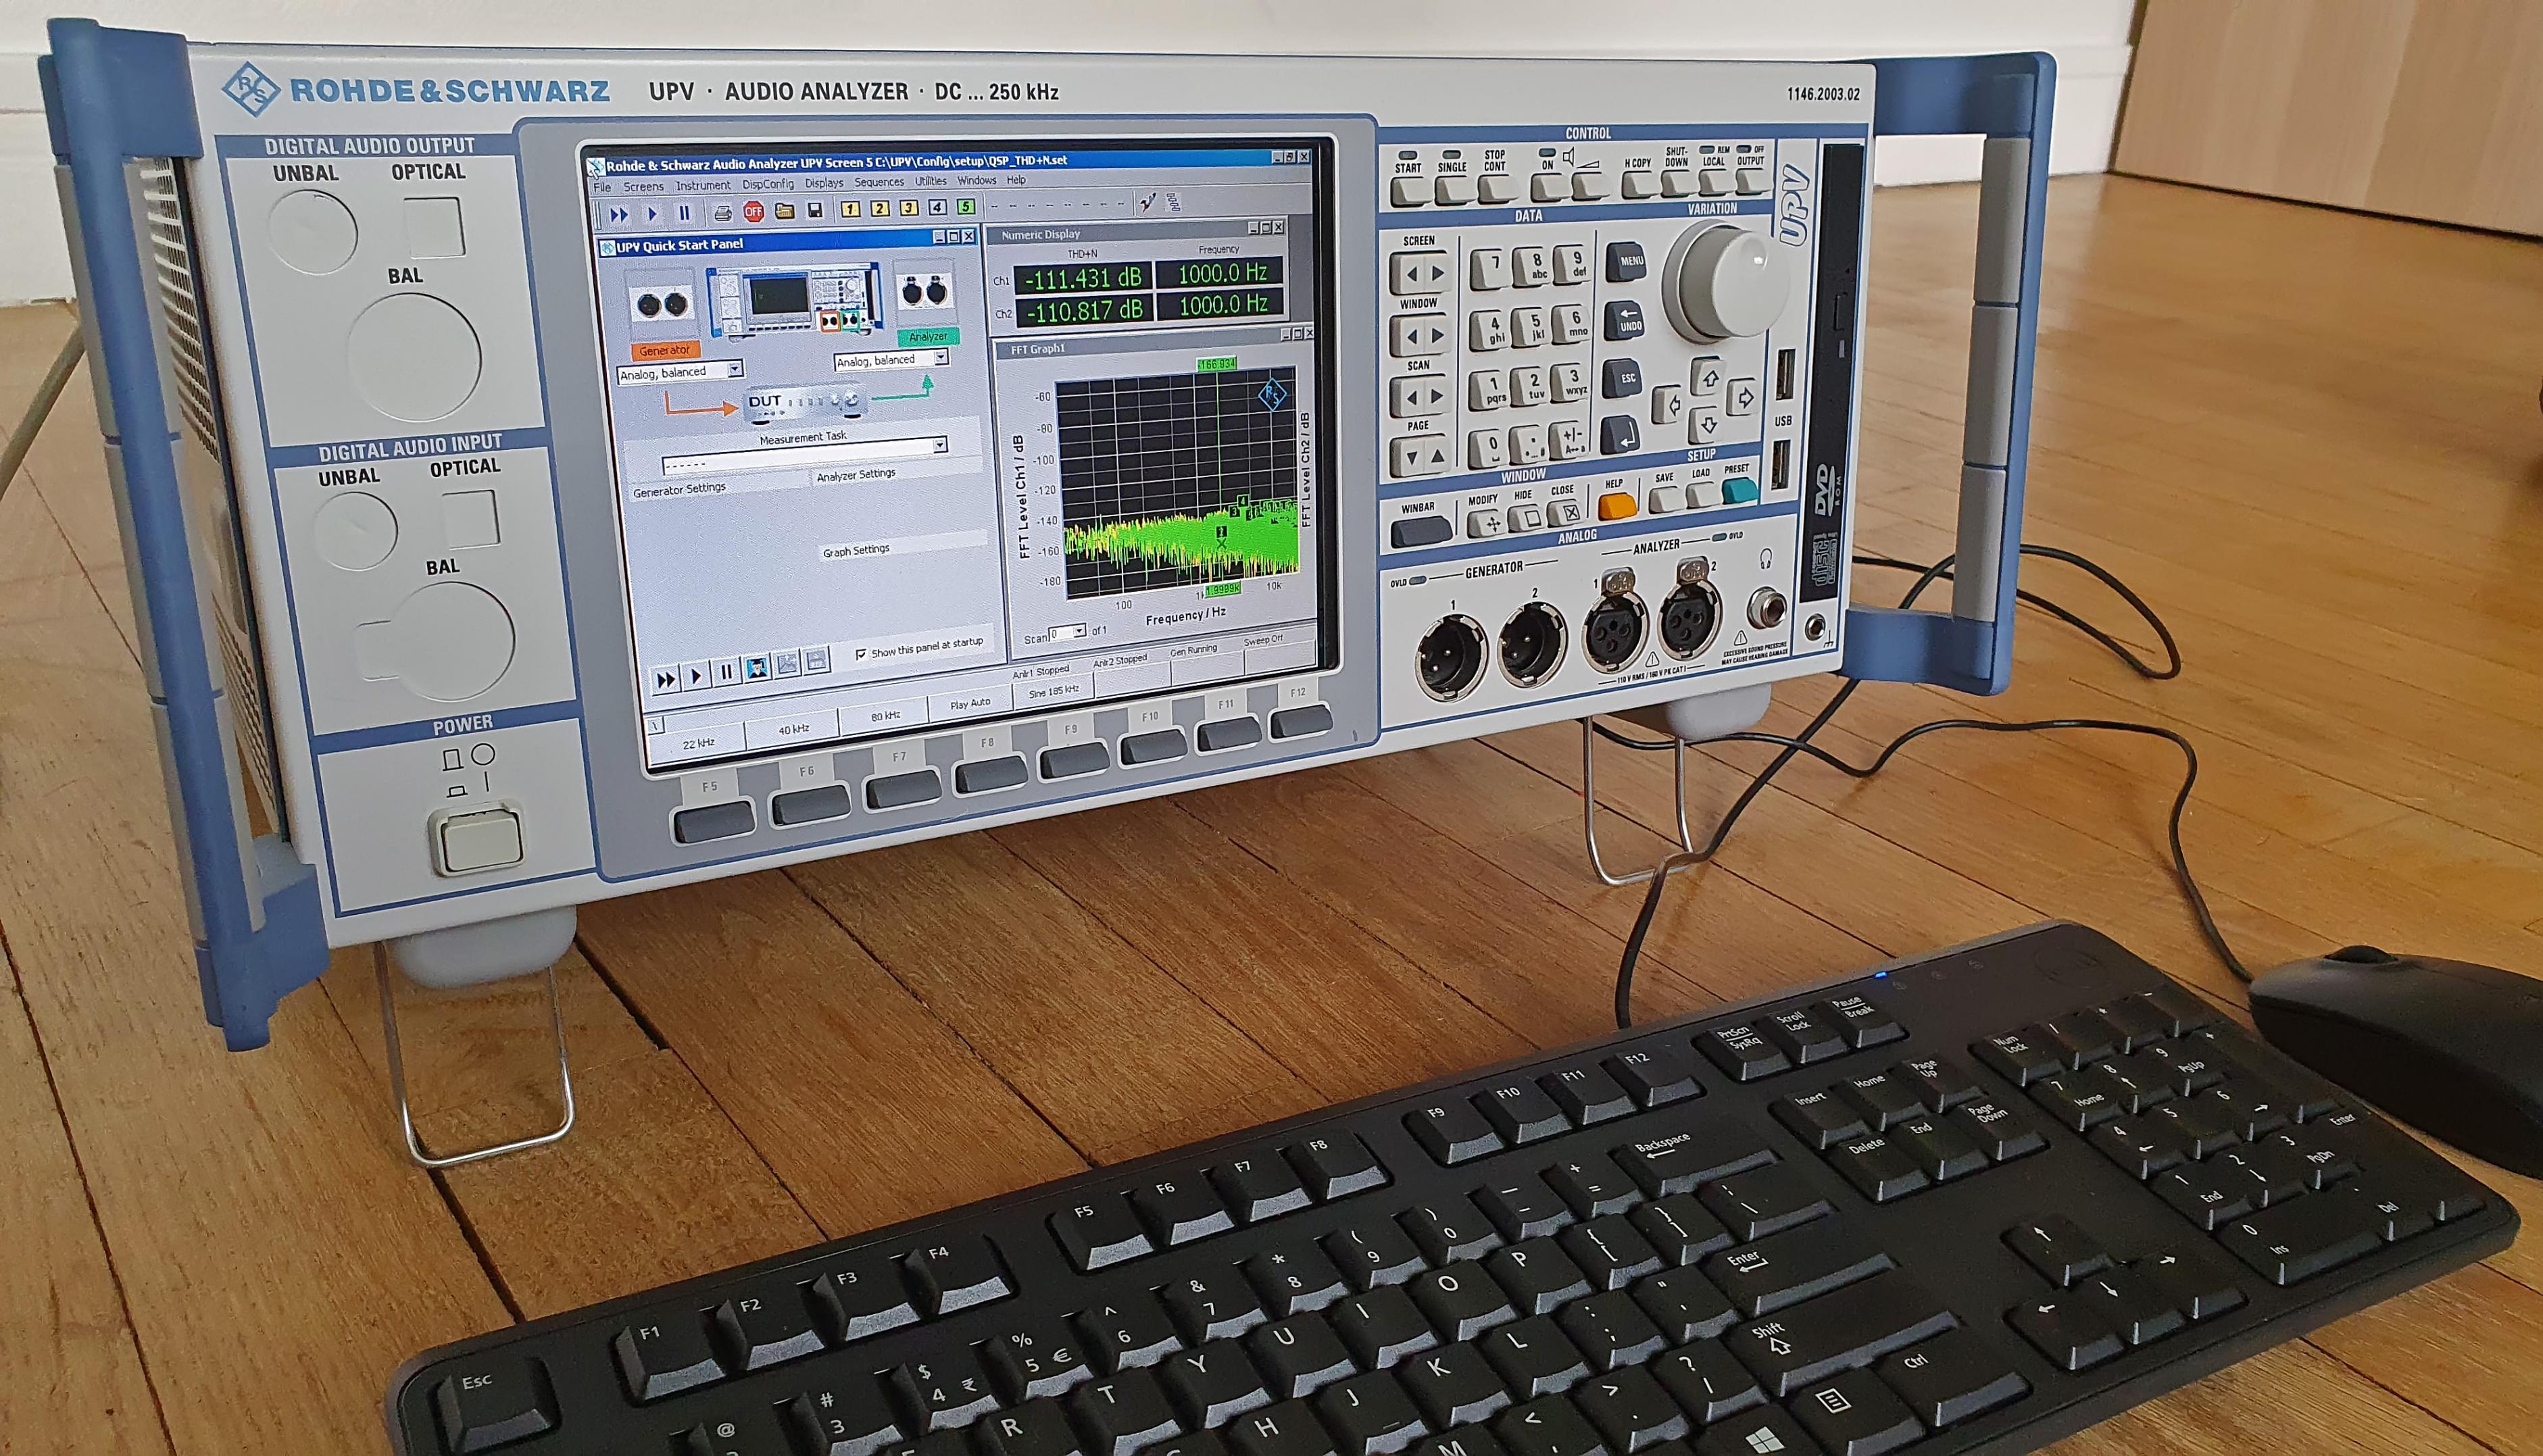Click Gen Running status field
Viewport: 2543px width, 1456px height.
click(1194, 651)
